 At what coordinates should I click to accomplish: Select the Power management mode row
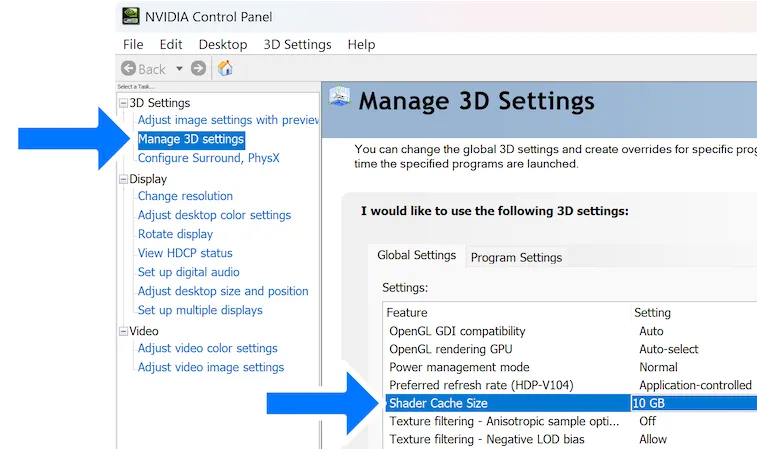[x=459, y=367]
